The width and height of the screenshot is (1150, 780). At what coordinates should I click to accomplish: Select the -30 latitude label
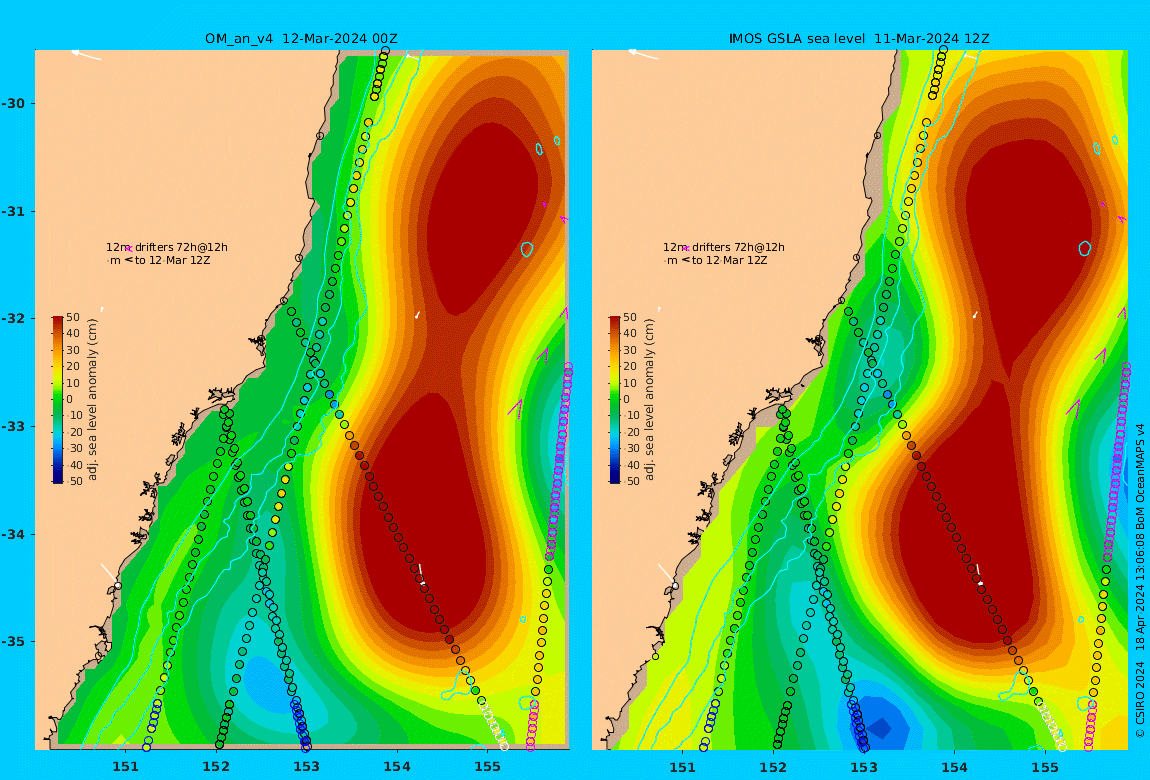(x=13, y=103)
